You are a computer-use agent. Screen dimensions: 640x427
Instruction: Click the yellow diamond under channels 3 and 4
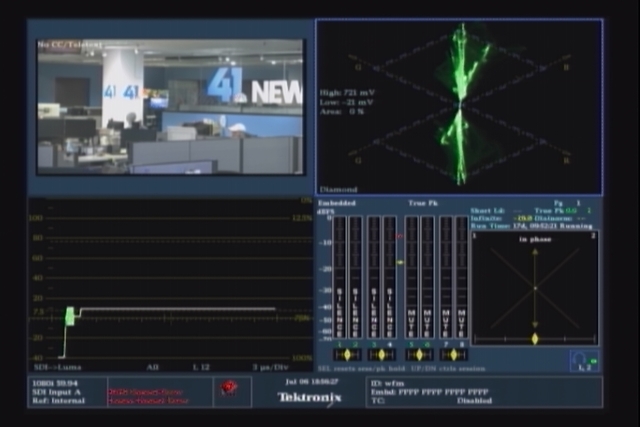pos(381,355)
